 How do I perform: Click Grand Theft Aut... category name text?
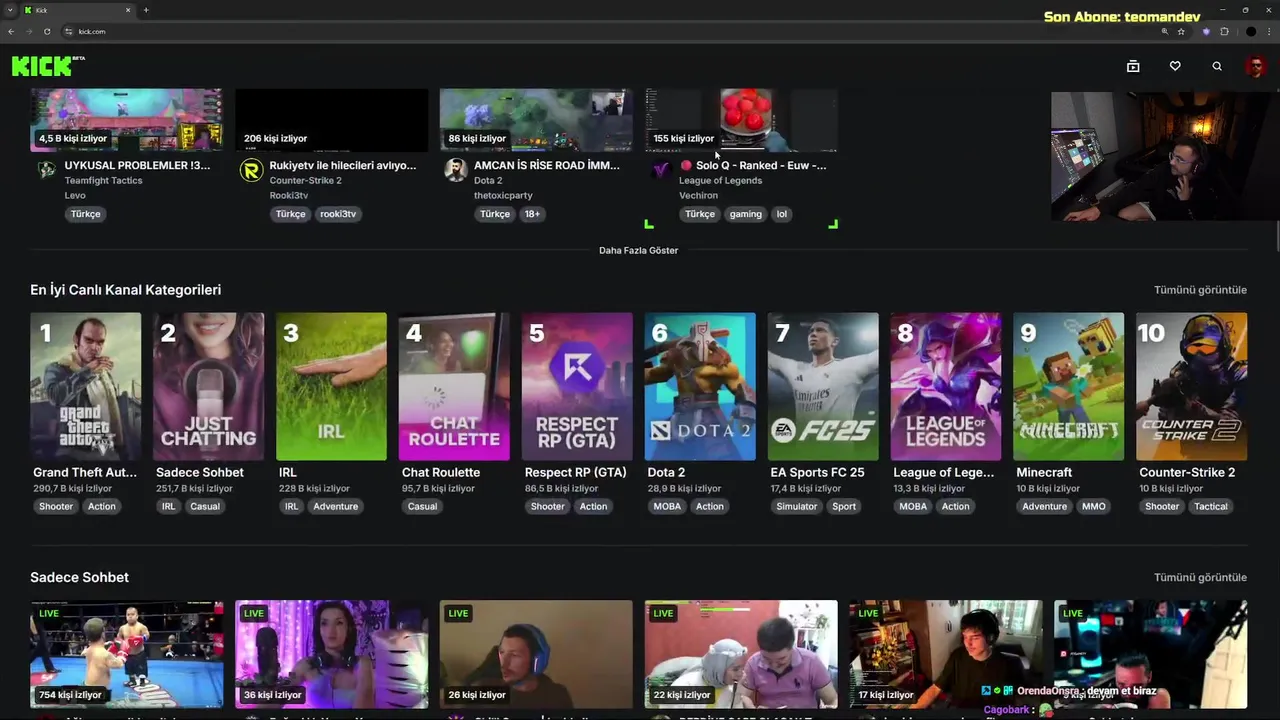coord(84,472)
